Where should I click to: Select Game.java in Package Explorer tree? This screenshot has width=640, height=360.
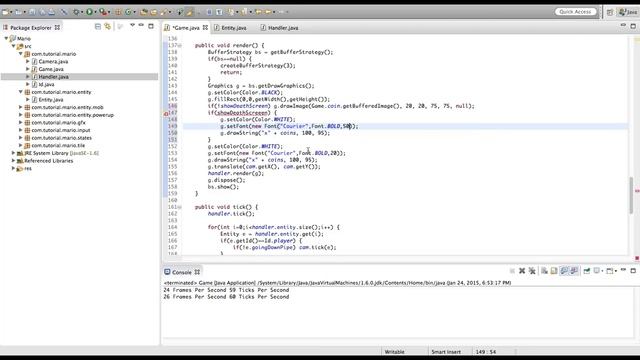51,69
